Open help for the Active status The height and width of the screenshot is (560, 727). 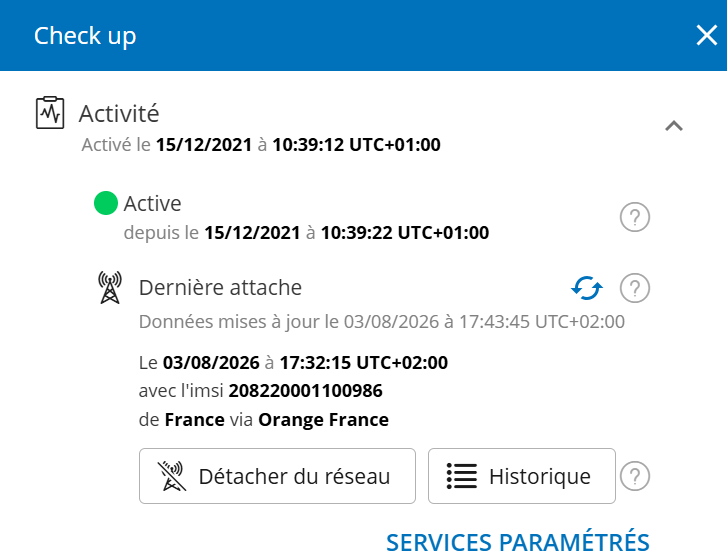pyautogui.click(x=635, y=217)
